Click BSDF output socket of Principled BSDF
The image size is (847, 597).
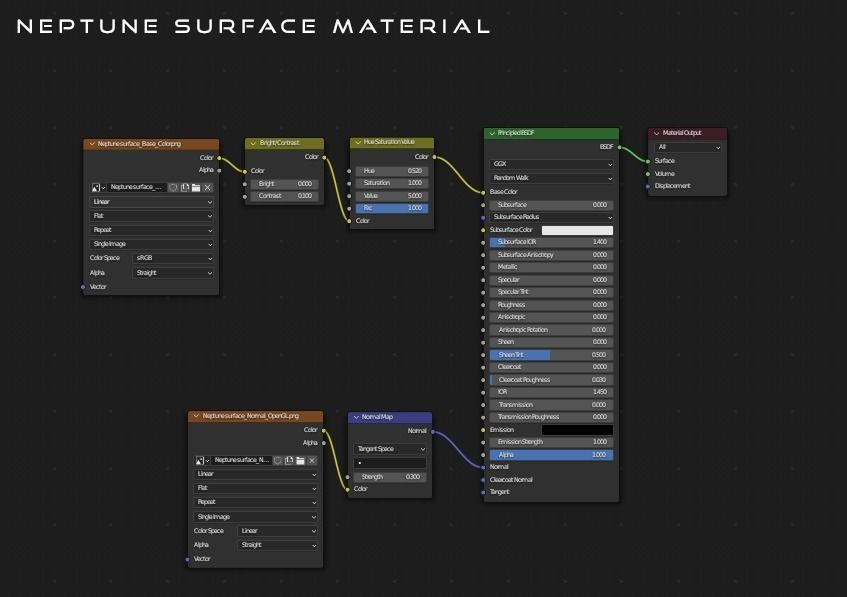pos(620,147)
